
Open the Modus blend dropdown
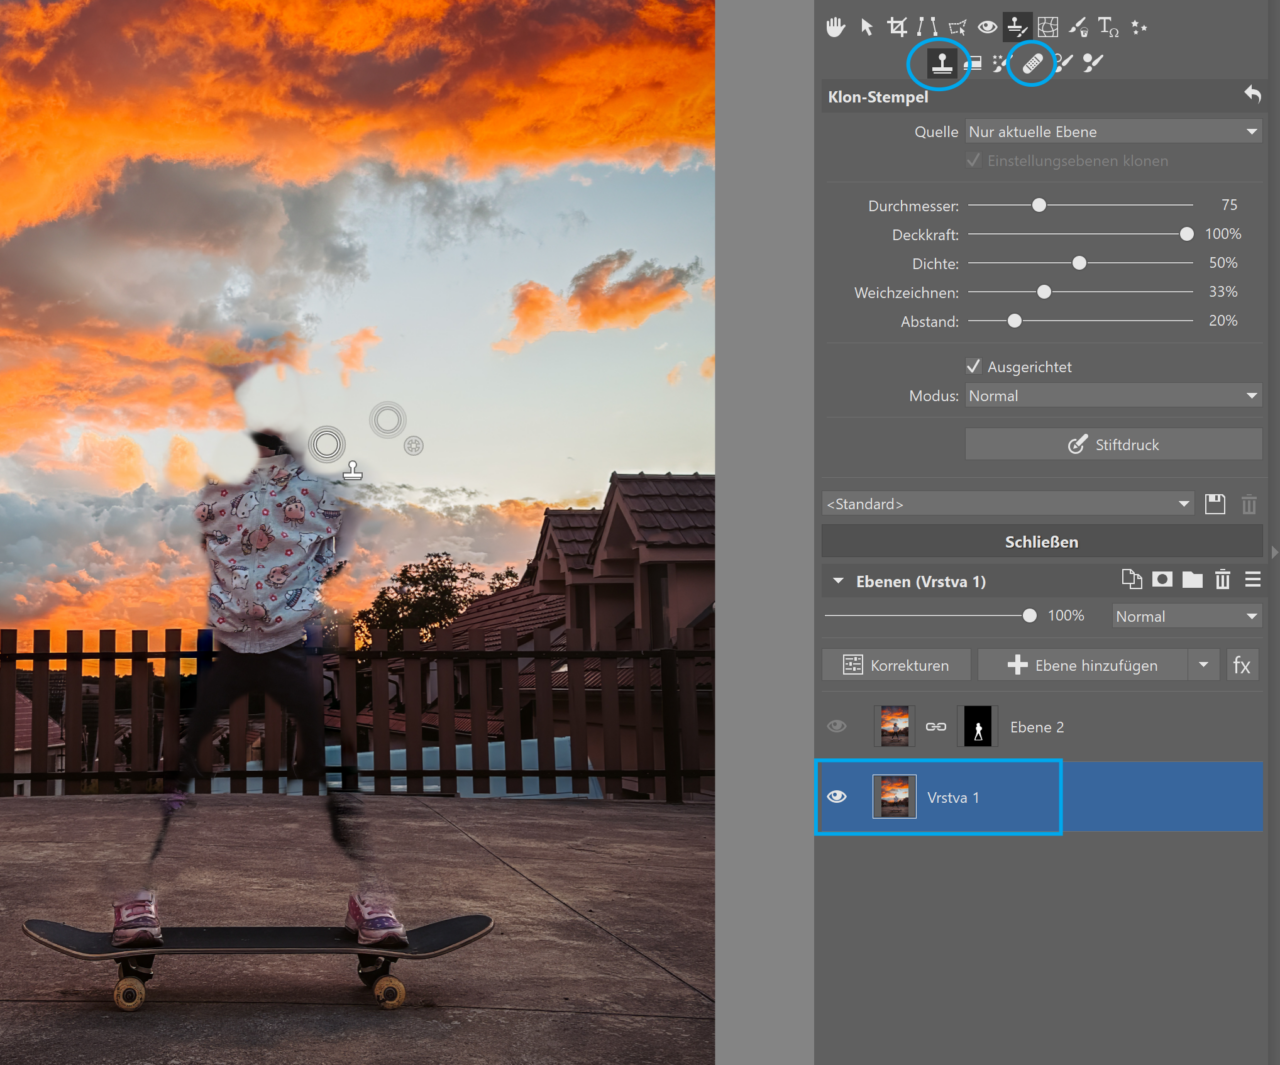[x=1112, y=396]
